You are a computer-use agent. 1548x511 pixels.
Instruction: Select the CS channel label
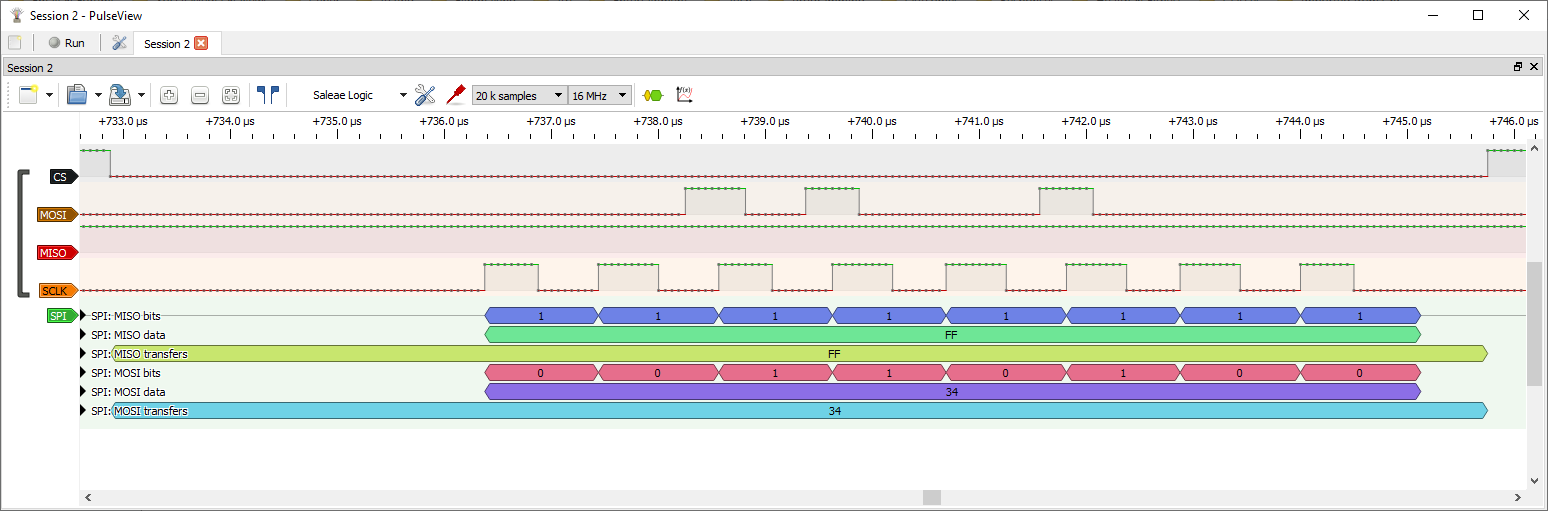(63, 177)
